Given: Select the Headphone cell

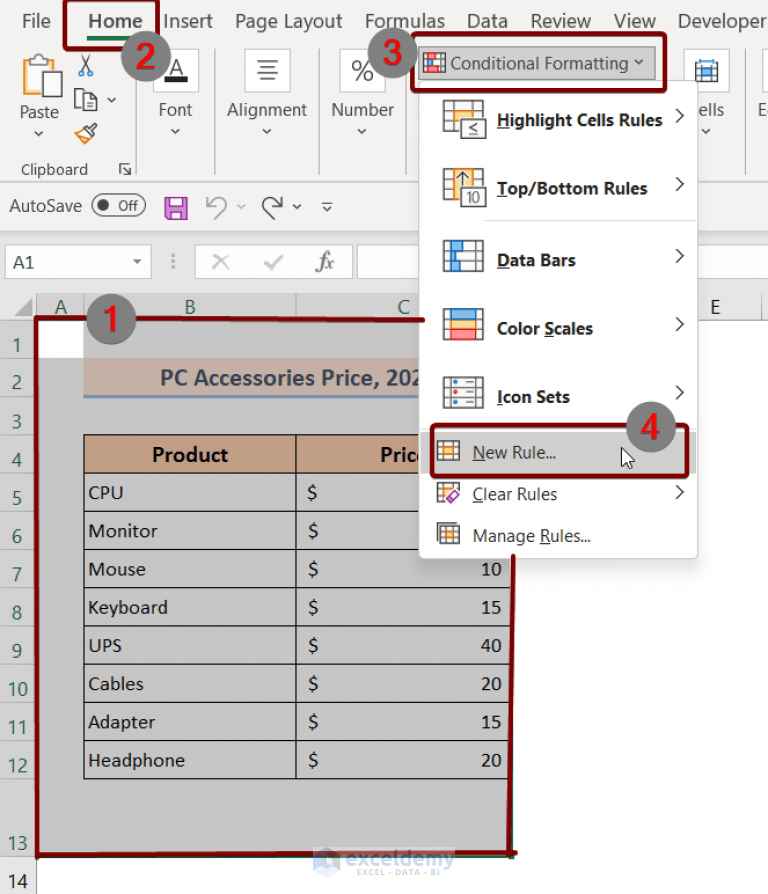Looking at the screenshot, I should [x=190, y=760].
